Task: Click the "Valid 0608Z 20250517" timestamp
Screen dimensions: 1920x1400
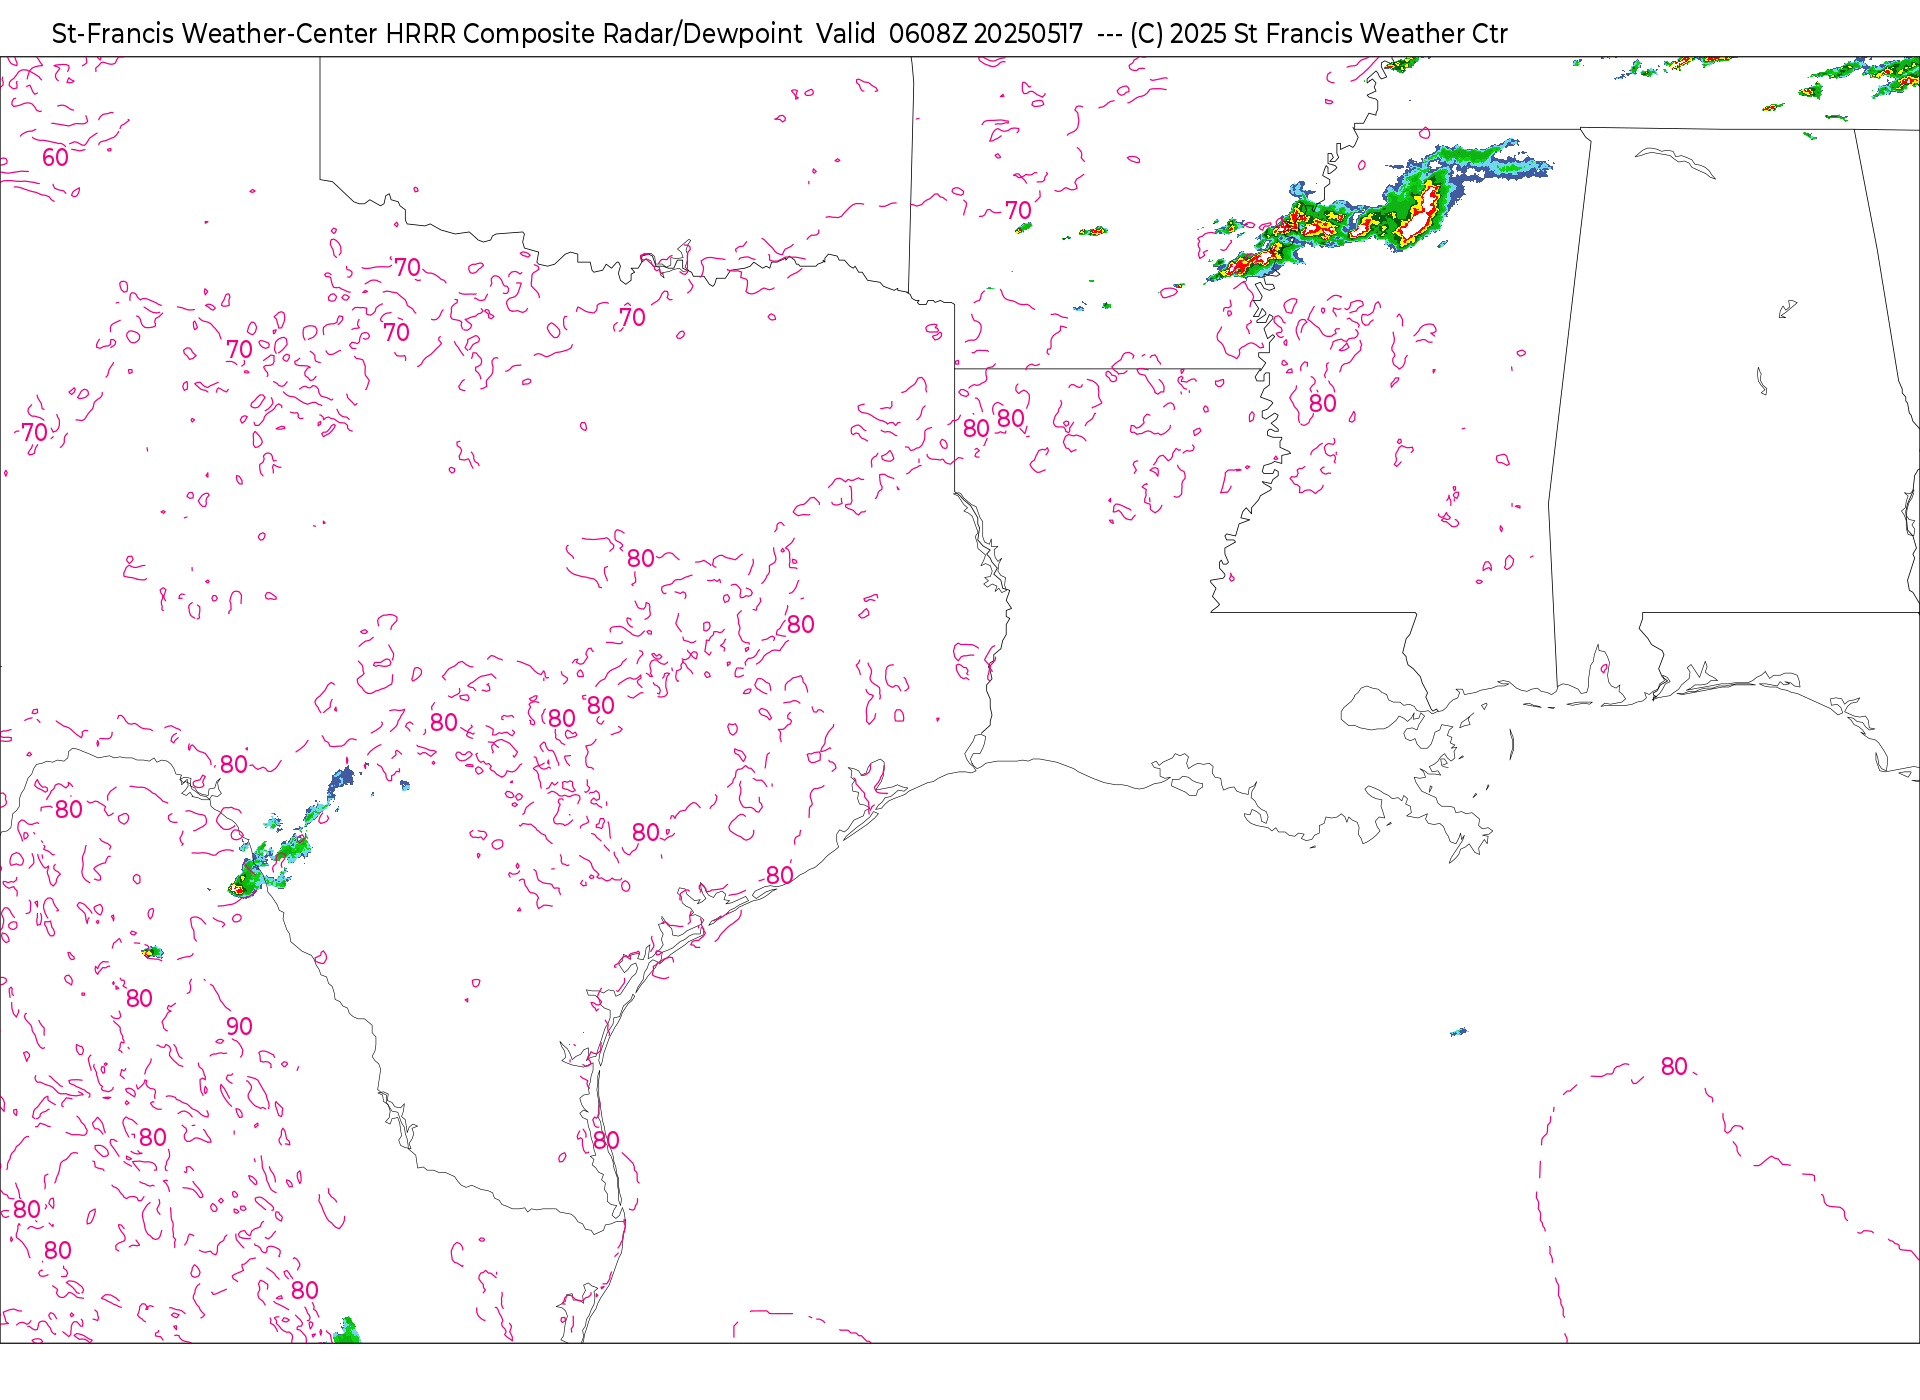Action: [949, 34]
